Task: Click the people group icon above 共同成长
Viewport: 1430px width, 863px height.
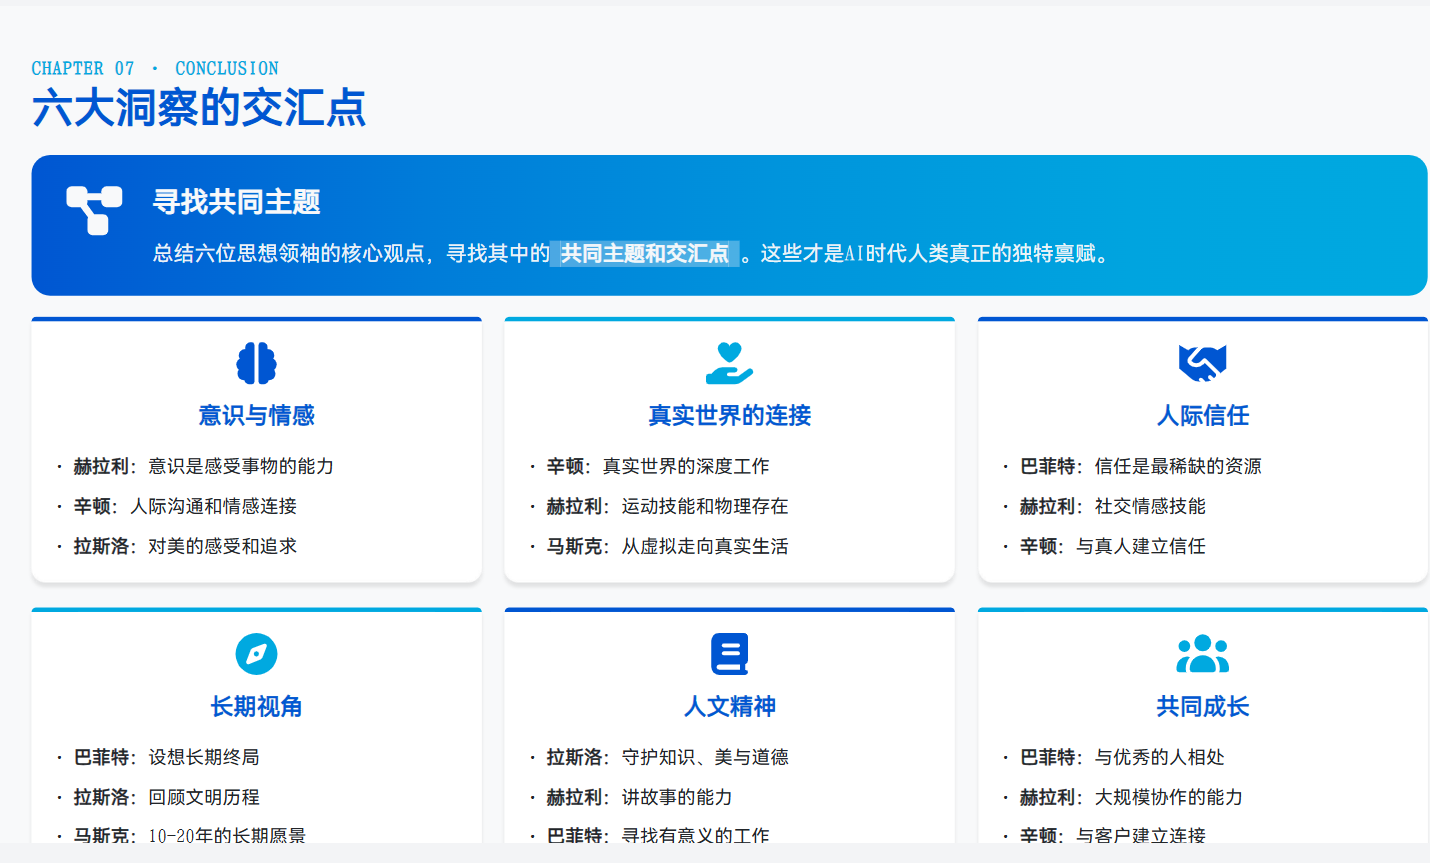Action: point(1202,654)
